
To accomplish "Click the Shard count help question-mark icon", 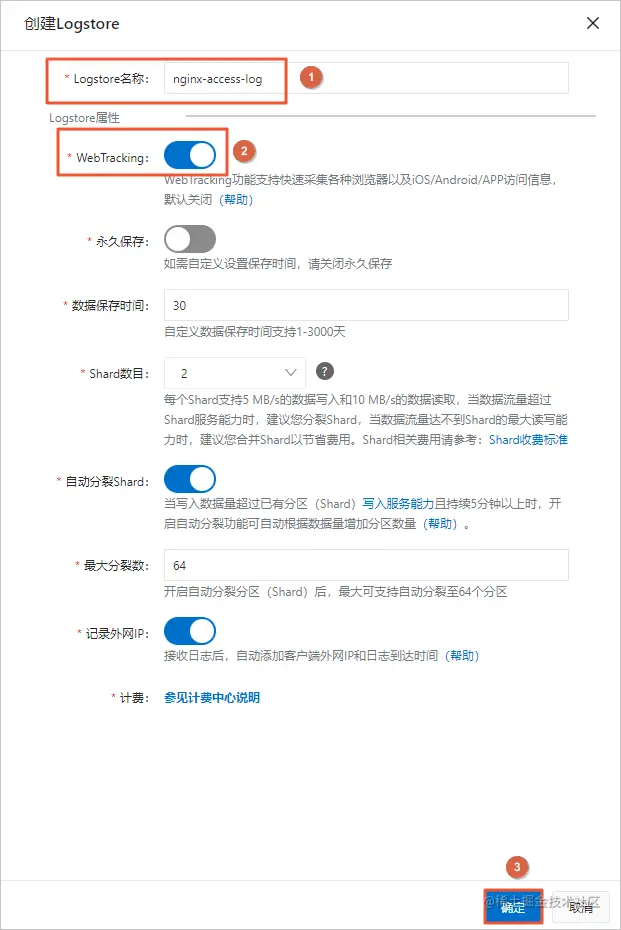I will (x=324, y=371).
